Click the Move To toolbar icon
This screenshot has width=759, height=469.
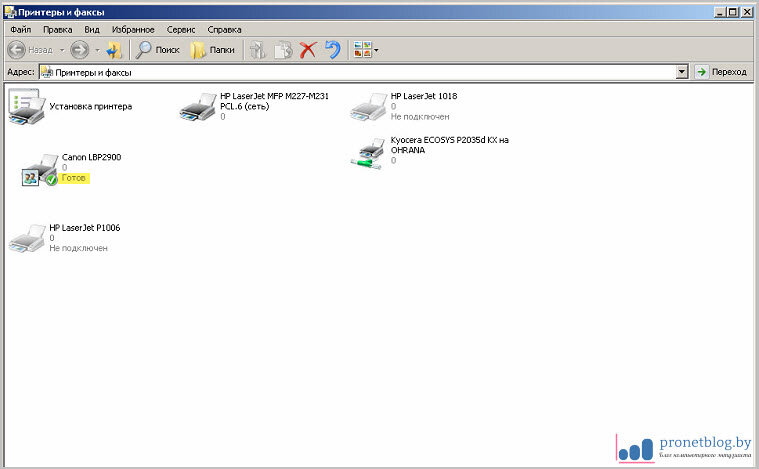pos(258,50)
